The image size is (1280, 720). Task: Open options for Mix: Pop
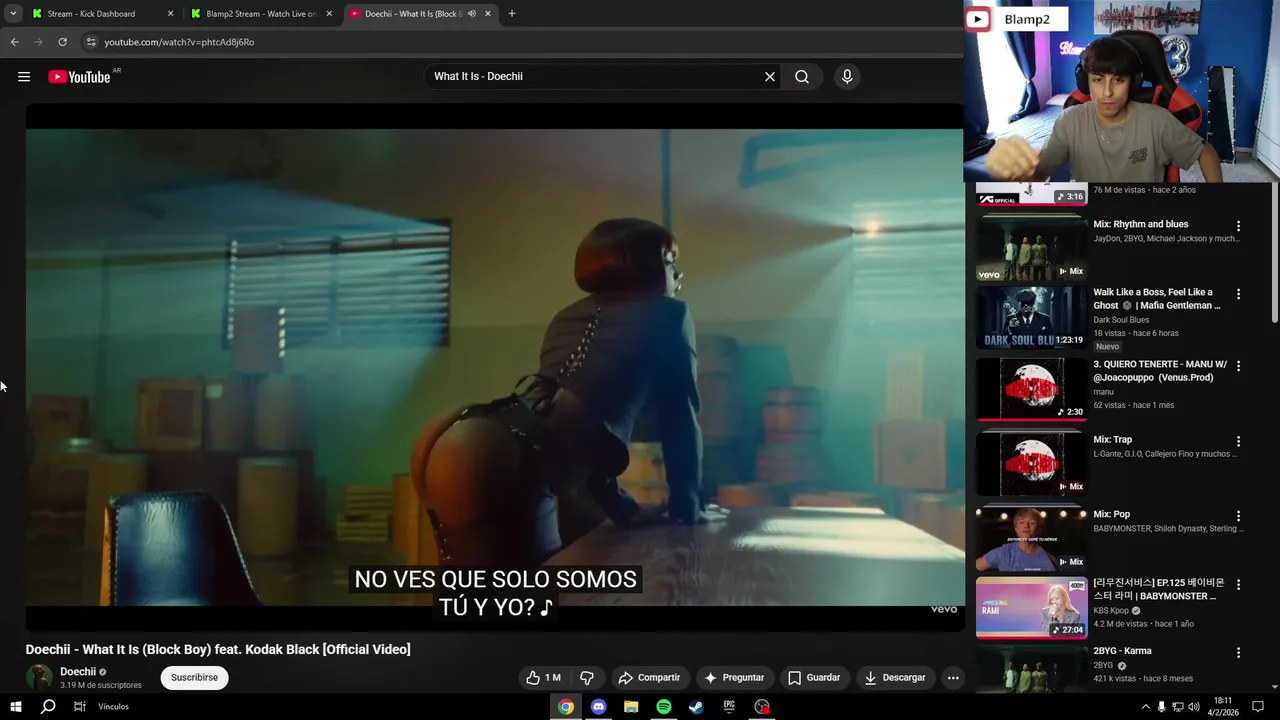tap(1238, 517)
